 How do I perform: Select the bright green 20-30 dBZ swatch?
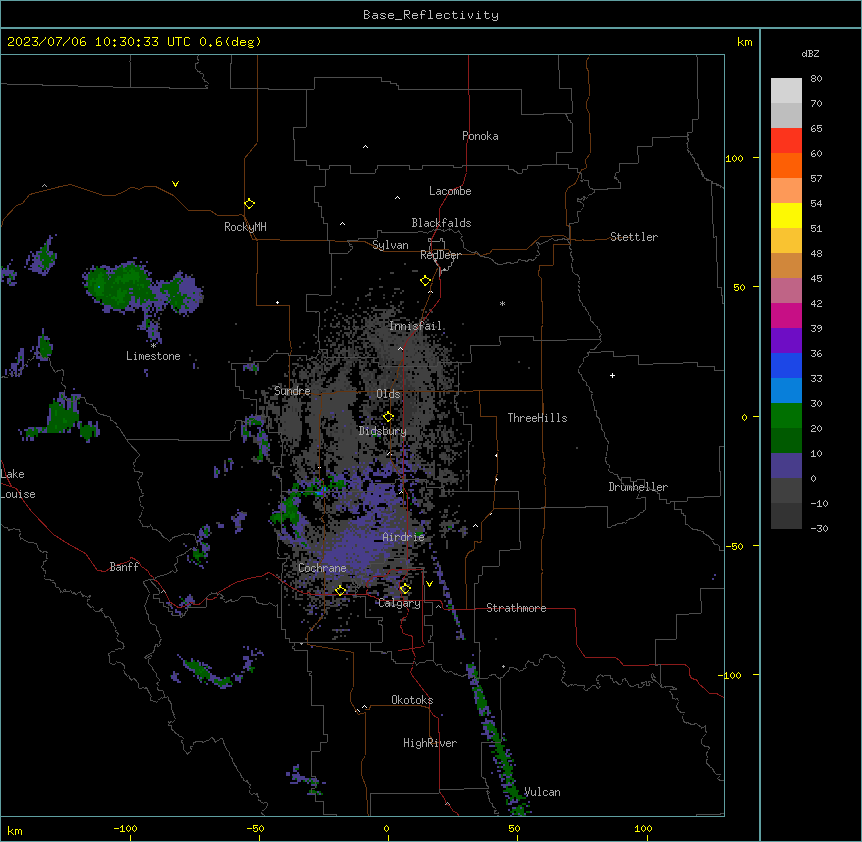[786, 416]
